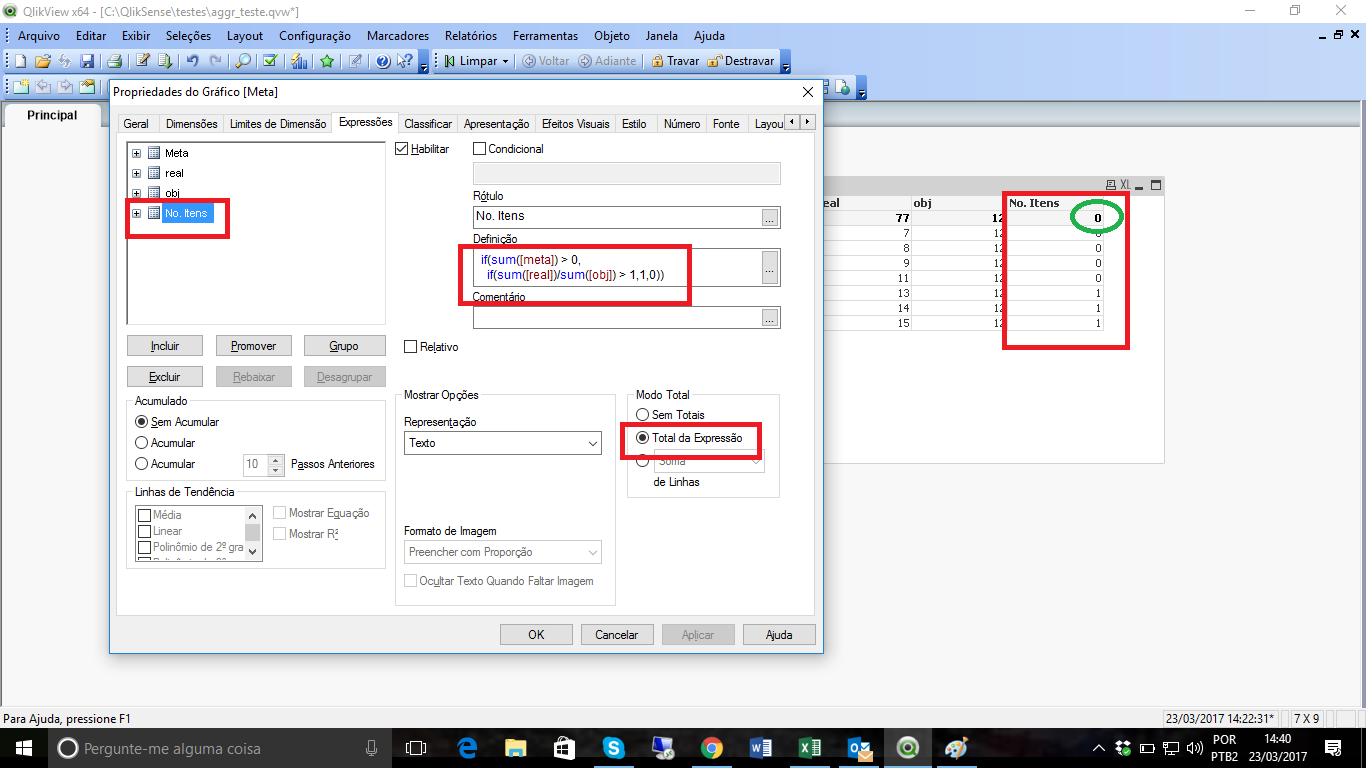Image resolution: width=1366 pixels, height=768 pixels.
Task: Click the New document toolbar icon
Action: pos(21,61)
